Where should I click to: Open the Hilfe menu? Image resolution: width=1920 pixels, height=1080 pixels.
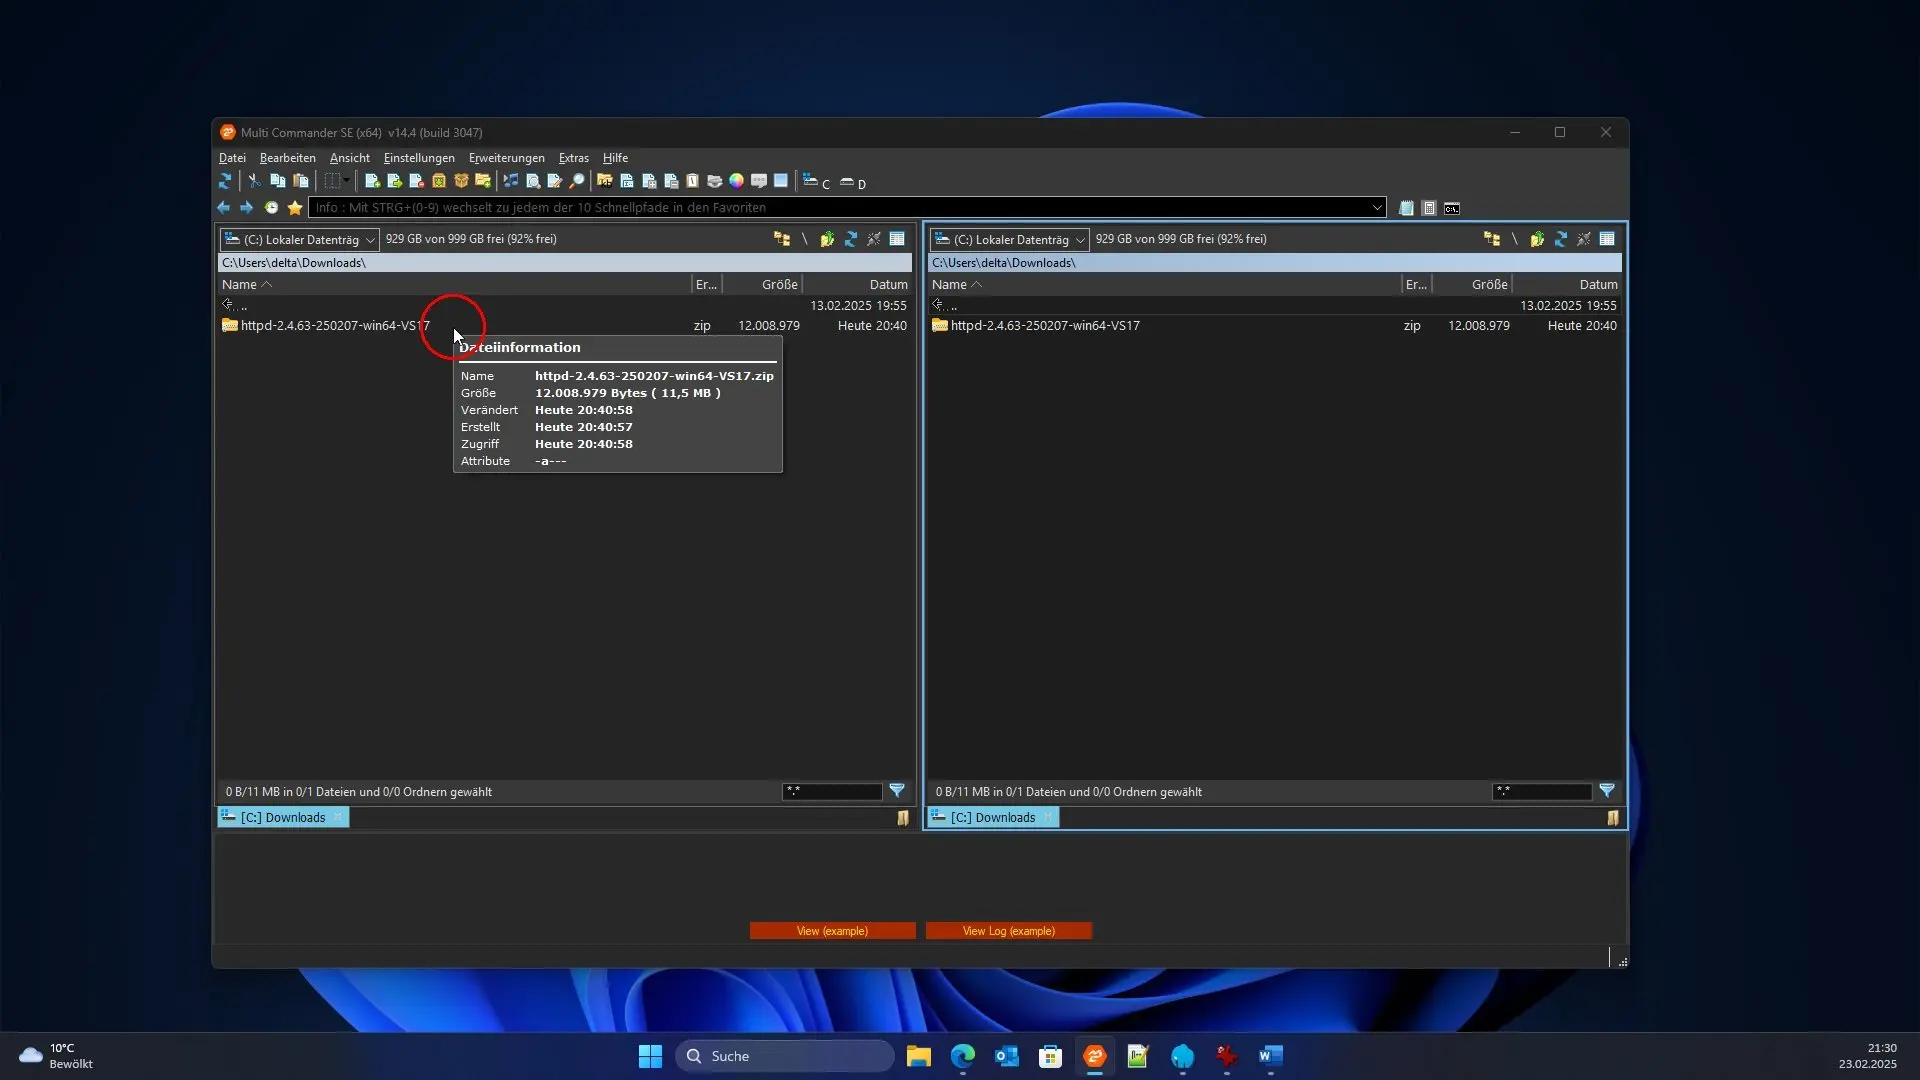[615, 158]
